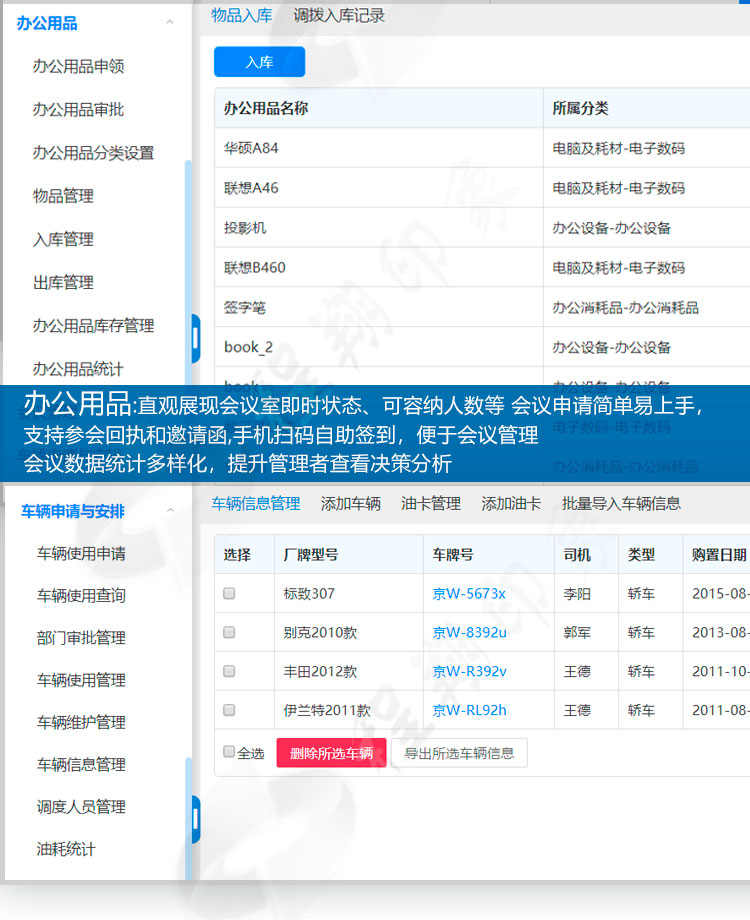Tick the checkbox for 别克2010款 row
750x920 pixels.
point(229,632)
